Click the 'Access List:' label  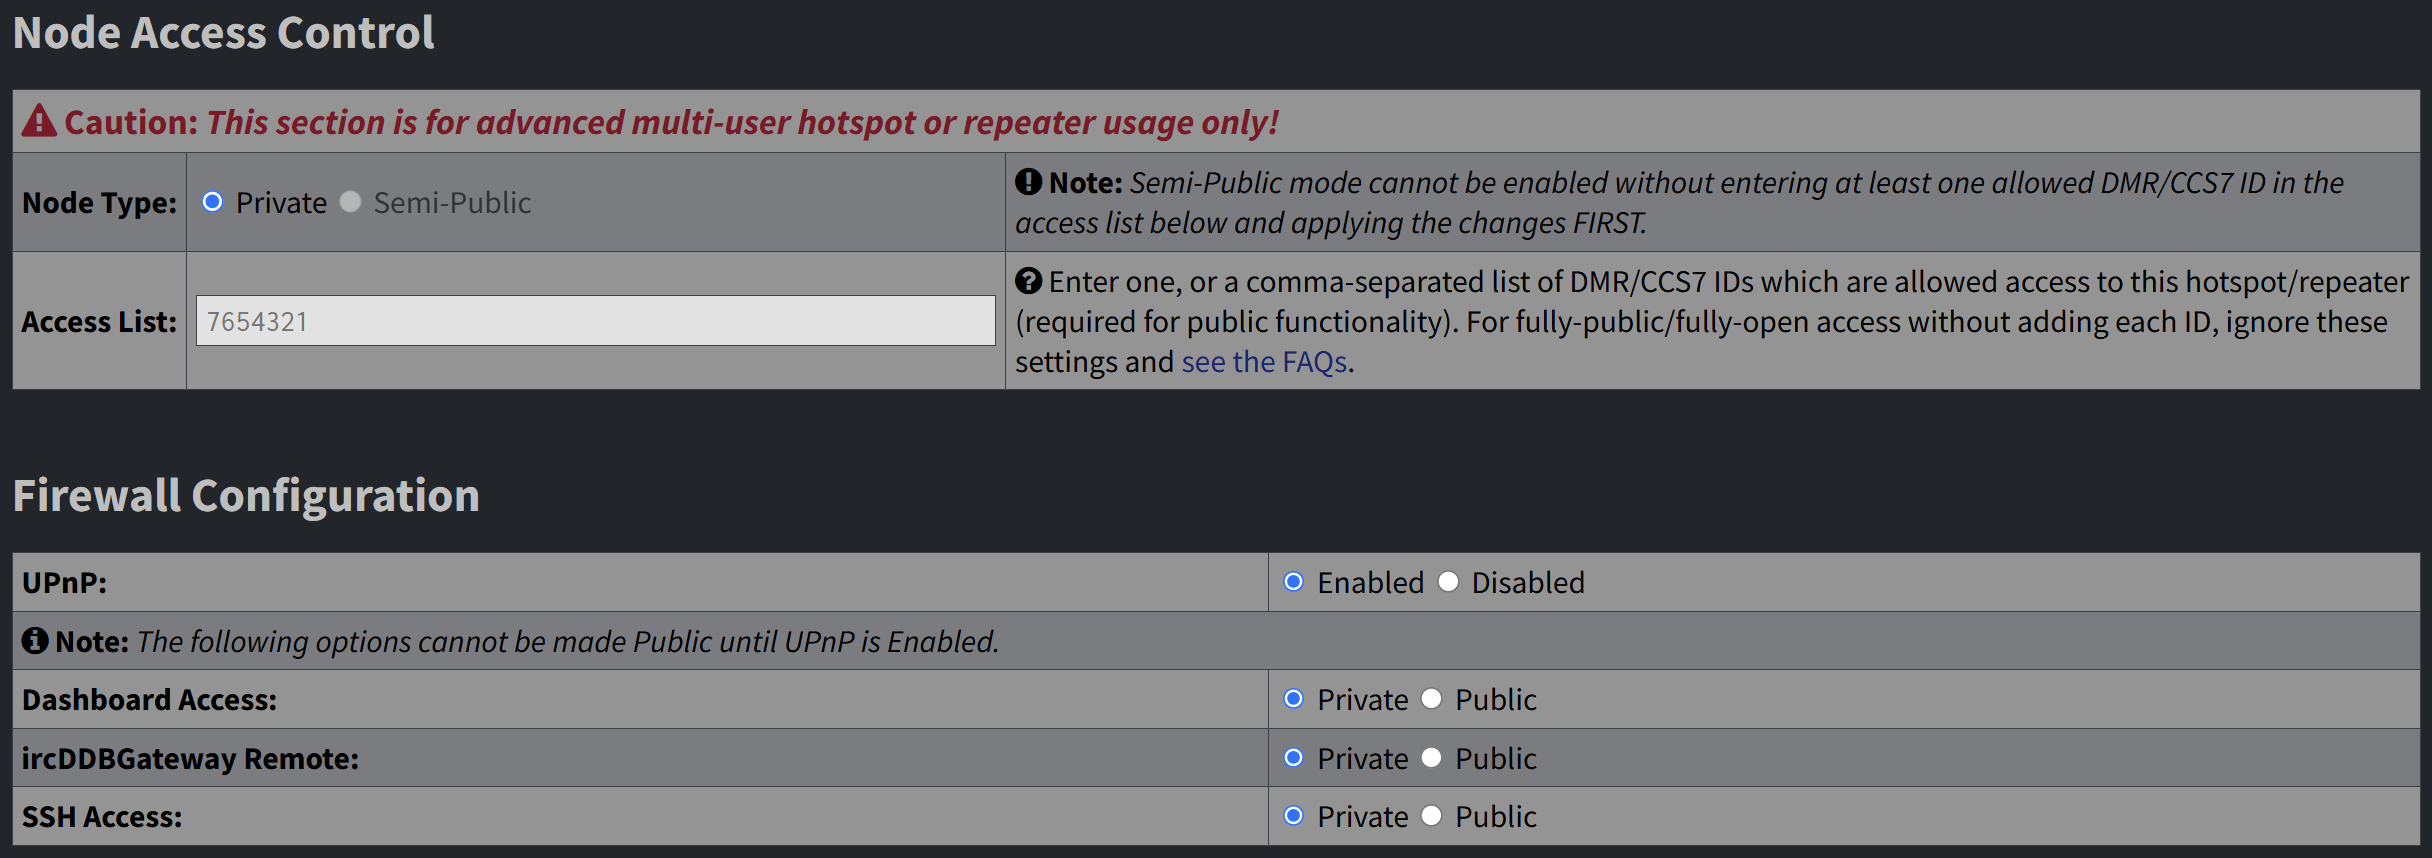[99, 322]
